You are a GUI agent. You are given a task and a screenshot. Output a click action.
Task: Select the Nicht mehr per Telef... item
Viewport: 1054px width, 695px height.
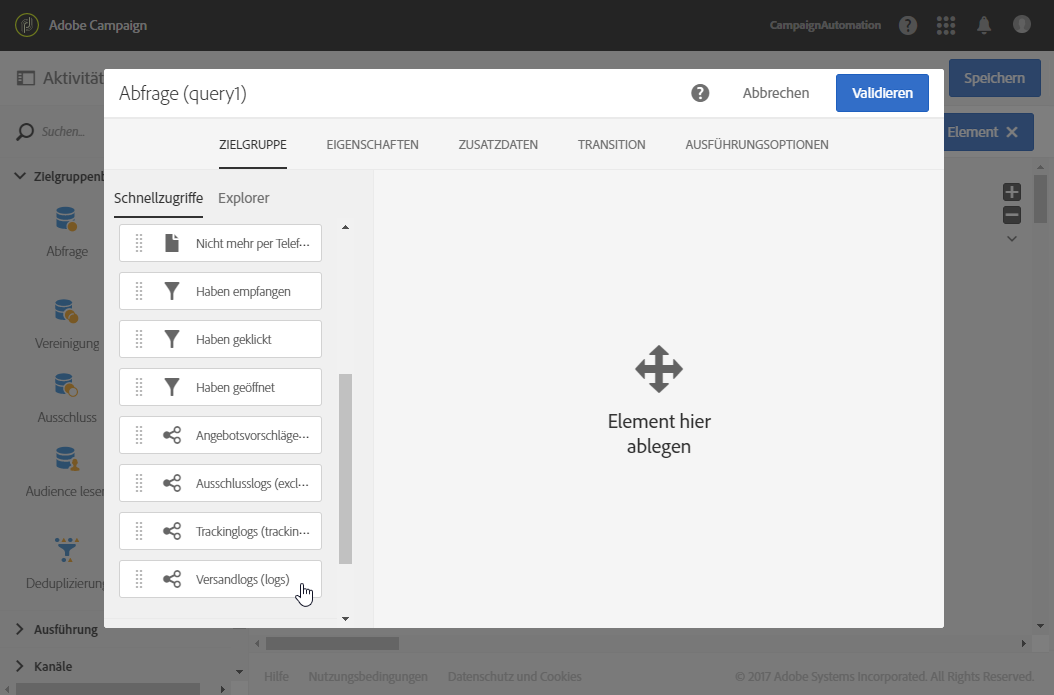220,243
